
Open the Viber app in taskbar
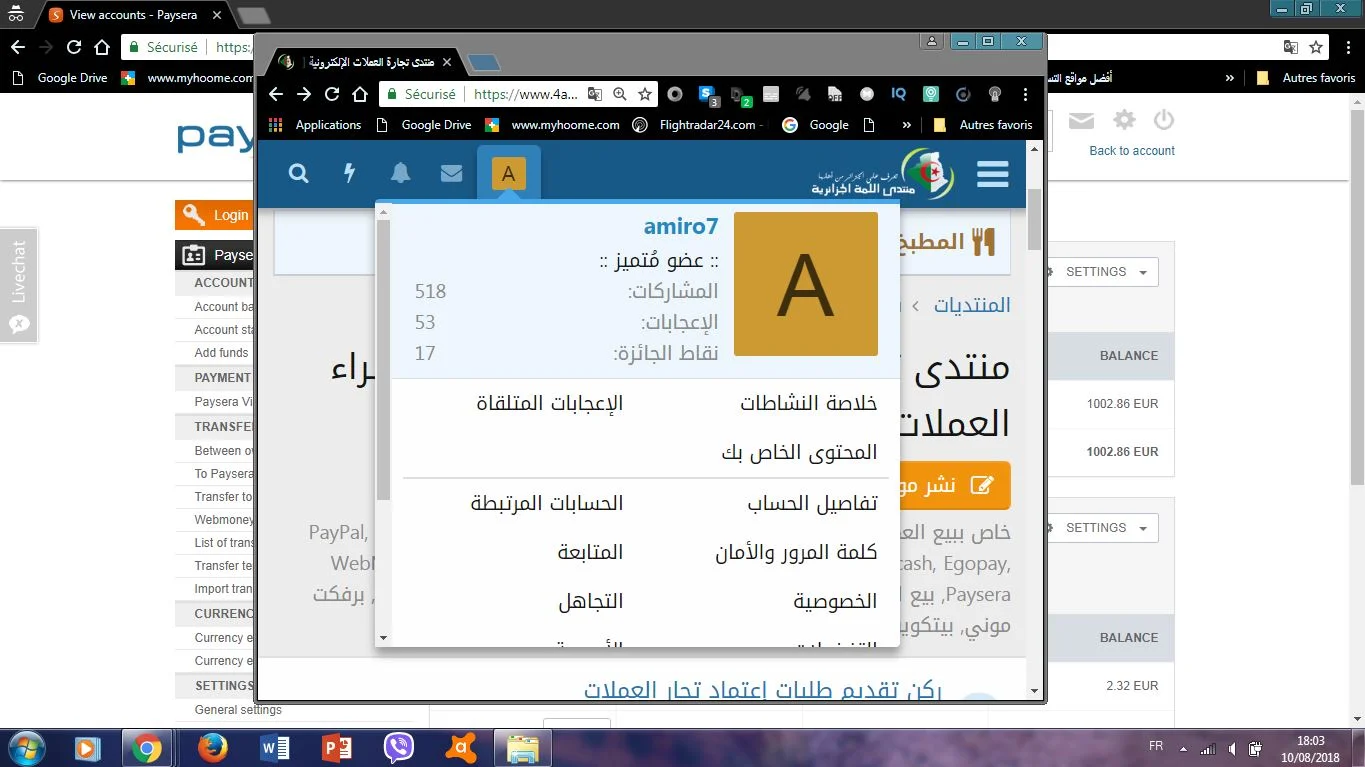click(399, 747)
